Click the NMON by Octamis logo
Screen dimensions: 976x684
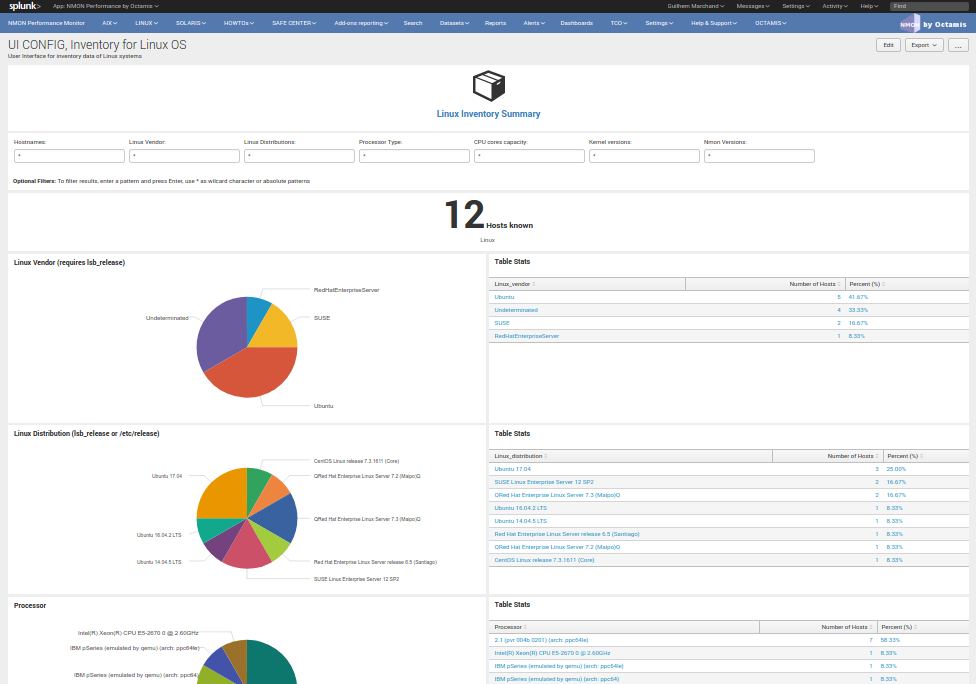(934, 23)
